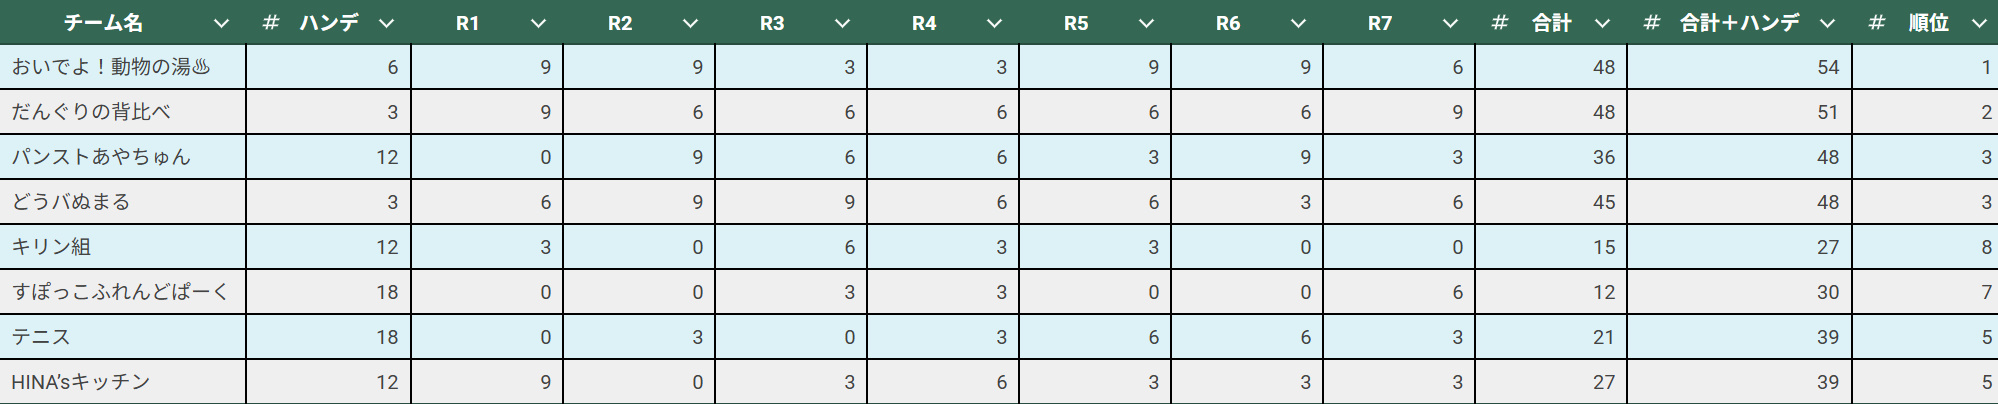Open the R4 column dropdown arrow
This screenshot has height=404, width=1998.
click(x=995, y=23)
